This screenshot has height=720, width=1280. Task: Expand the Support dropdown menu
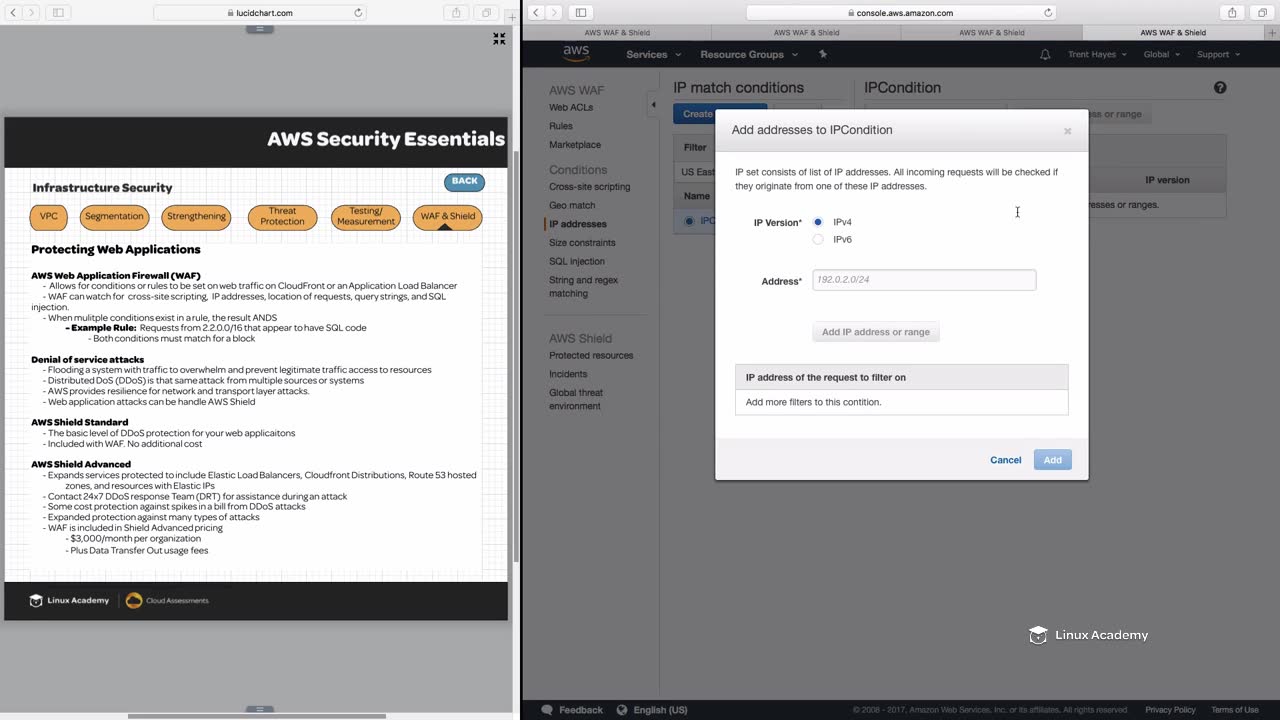pos(1219,54)
